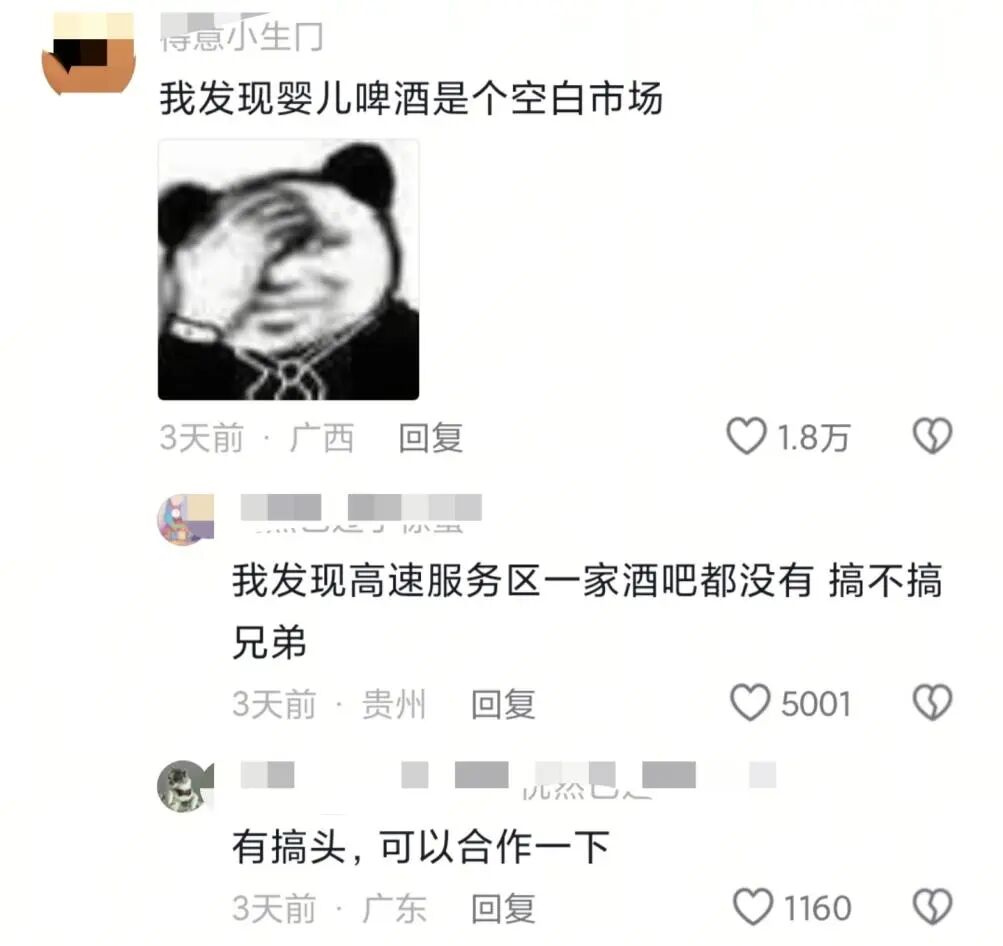Viewport: 1003px width, 946px height.
Task: Select comment text 我发现婴儿啤酒是个空白市场
Action: click(x=411, y=99)
